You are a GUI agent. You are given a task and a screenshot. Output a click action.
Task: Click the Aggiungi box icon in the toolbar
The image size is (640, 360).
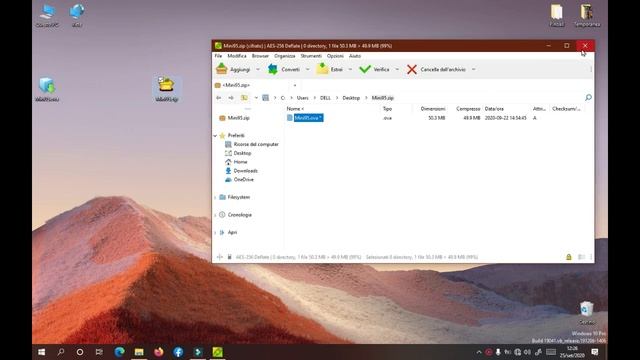[222, 69]
